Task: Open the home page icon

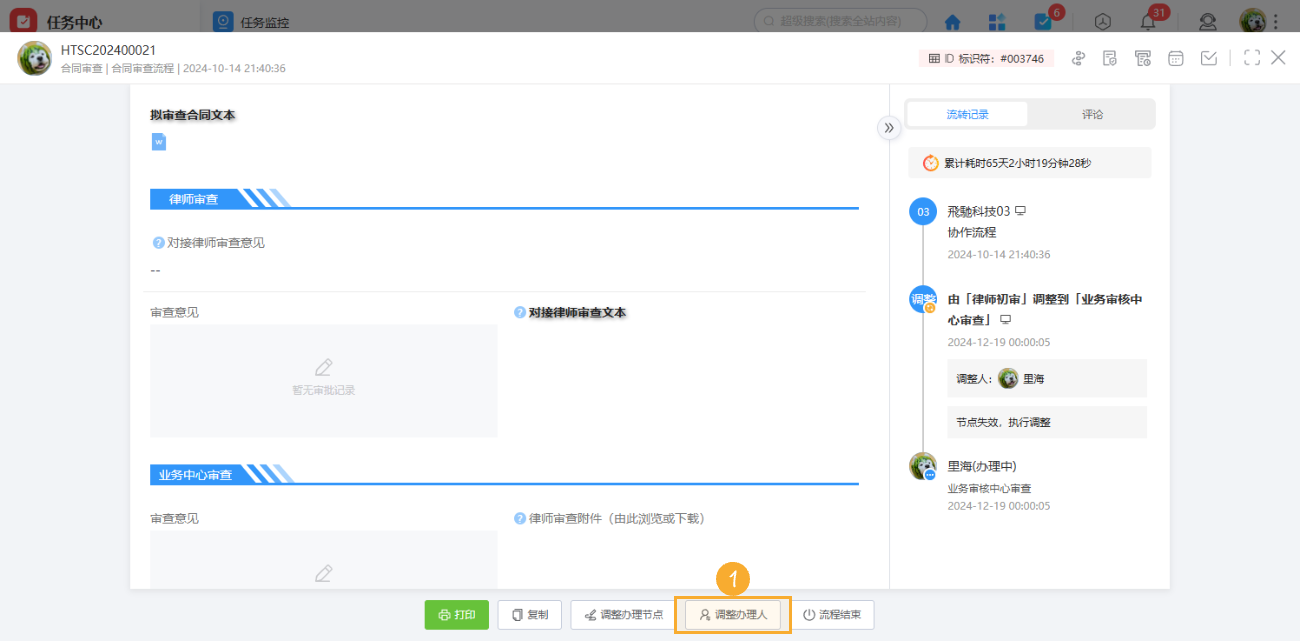Action: point(952,21)
